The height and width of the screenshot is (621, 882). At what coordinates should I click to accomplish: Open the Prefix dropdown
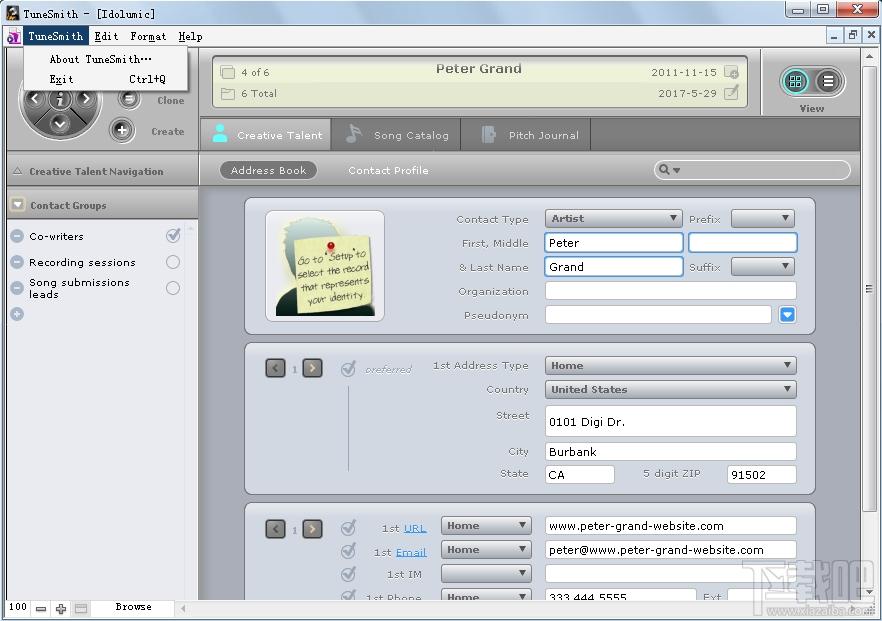pos(763,219)
